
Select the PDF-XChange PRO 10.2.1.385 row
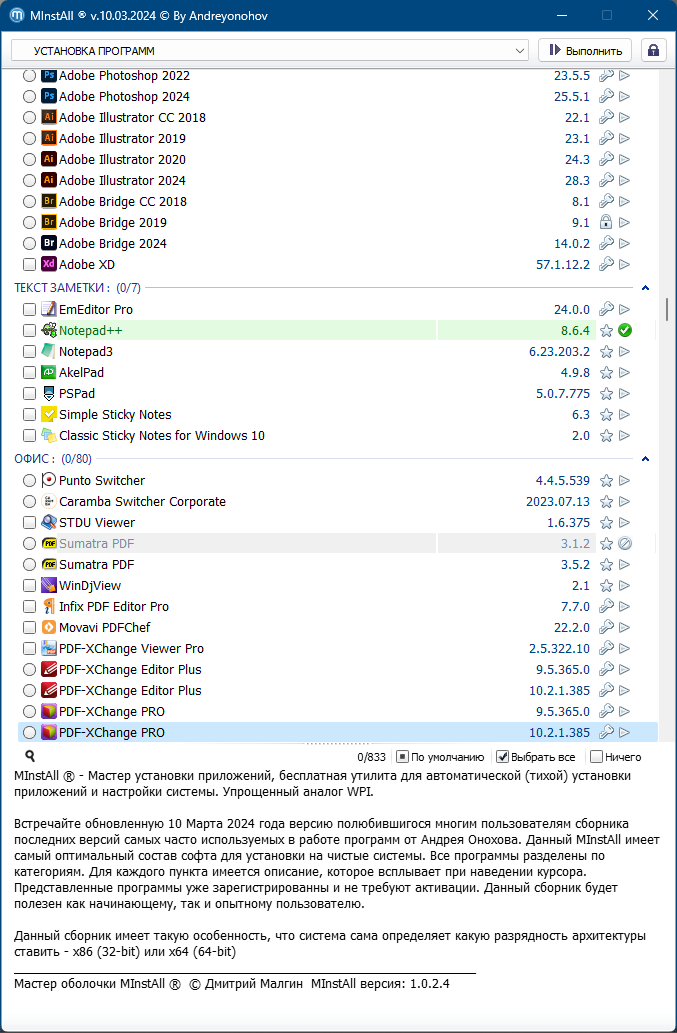click(300, 733)
